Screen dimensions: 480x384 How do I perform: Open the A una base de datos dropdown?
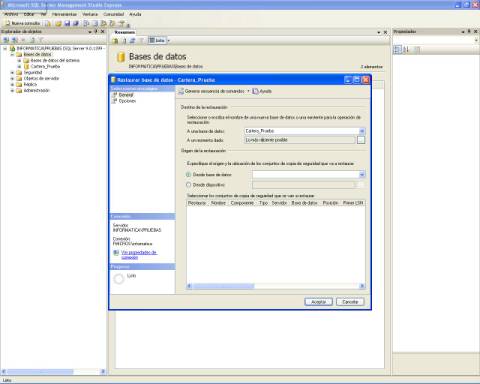(362, 131)
